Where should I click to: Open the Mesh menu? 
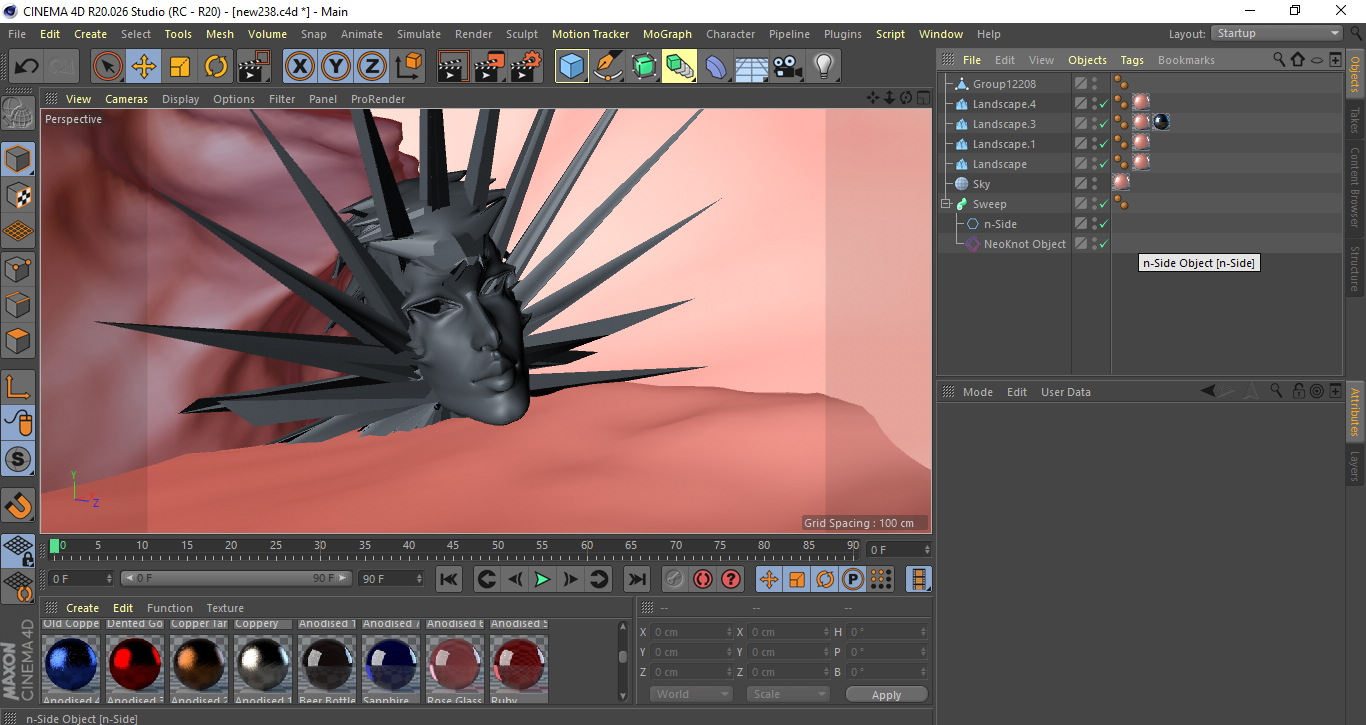click(x=220, y=34)
